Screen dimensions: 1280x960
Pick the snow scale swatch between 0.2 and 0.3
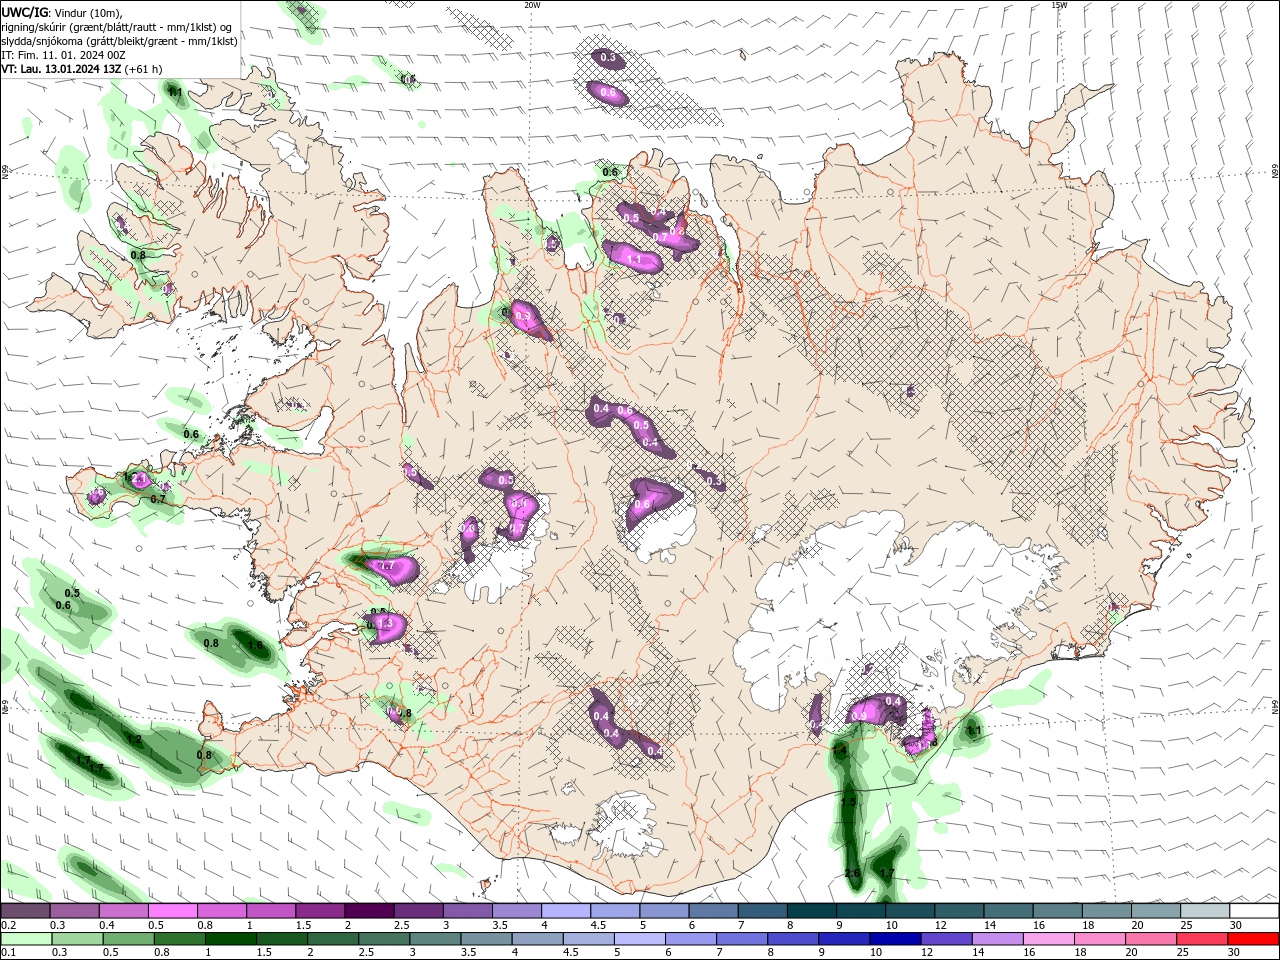[x=25, y=911]
